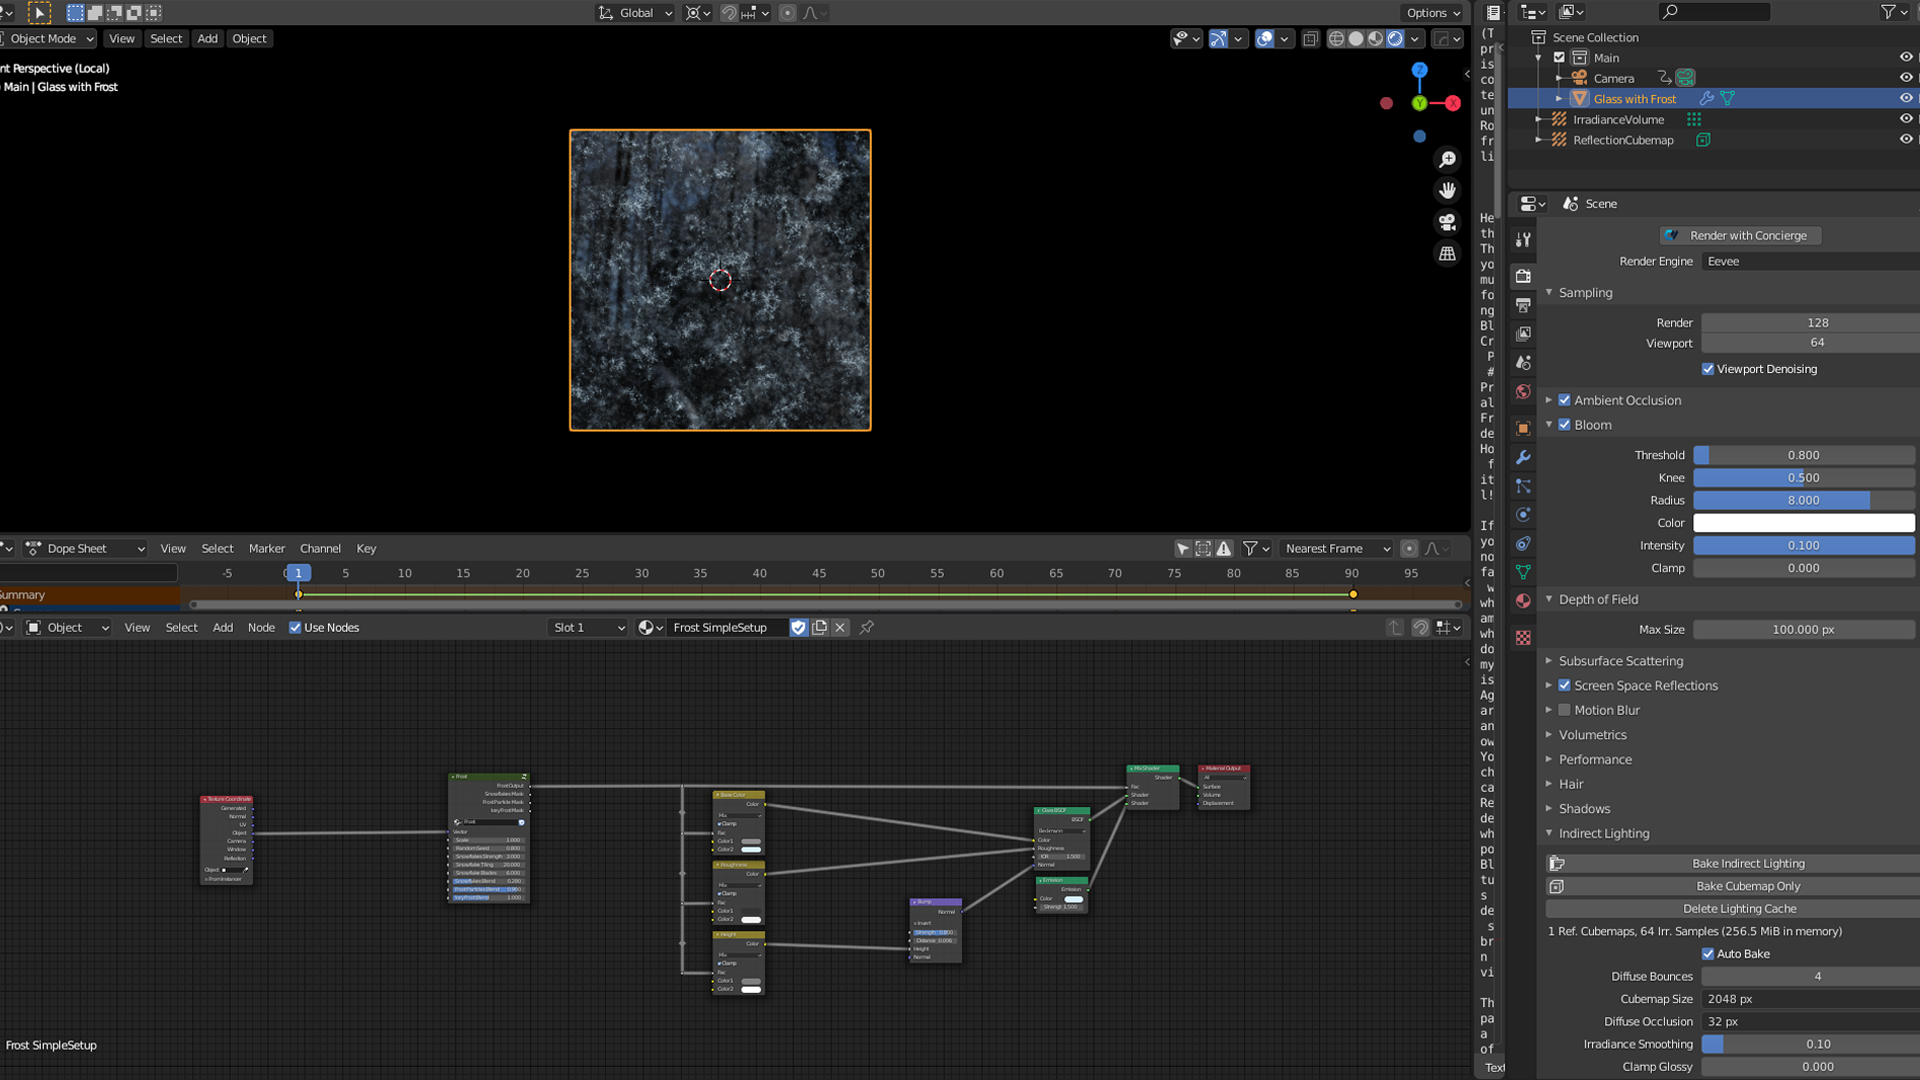
Task: Switch viewport to Rendered shading mode
Action: pyautogui.click(x=1394, y=38)
